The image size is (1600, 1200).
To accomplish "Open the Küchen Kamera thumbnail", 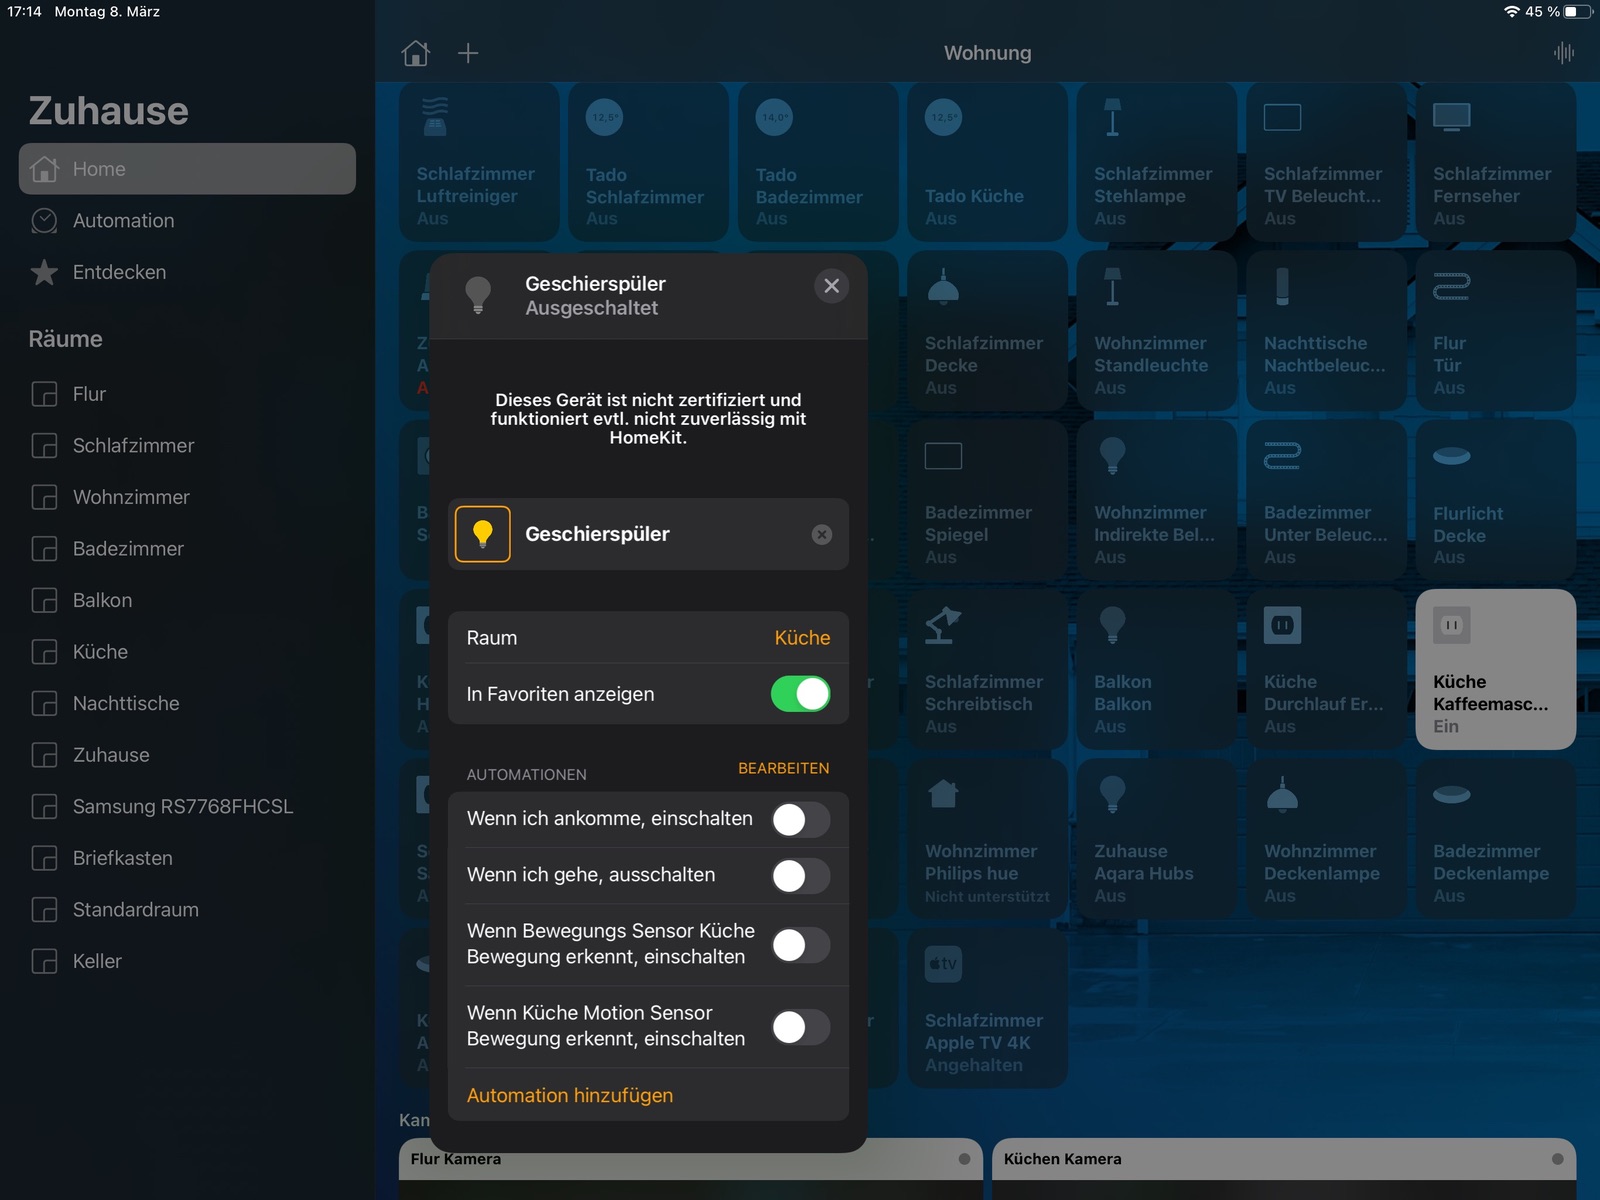I will tap(1283, 1168).
